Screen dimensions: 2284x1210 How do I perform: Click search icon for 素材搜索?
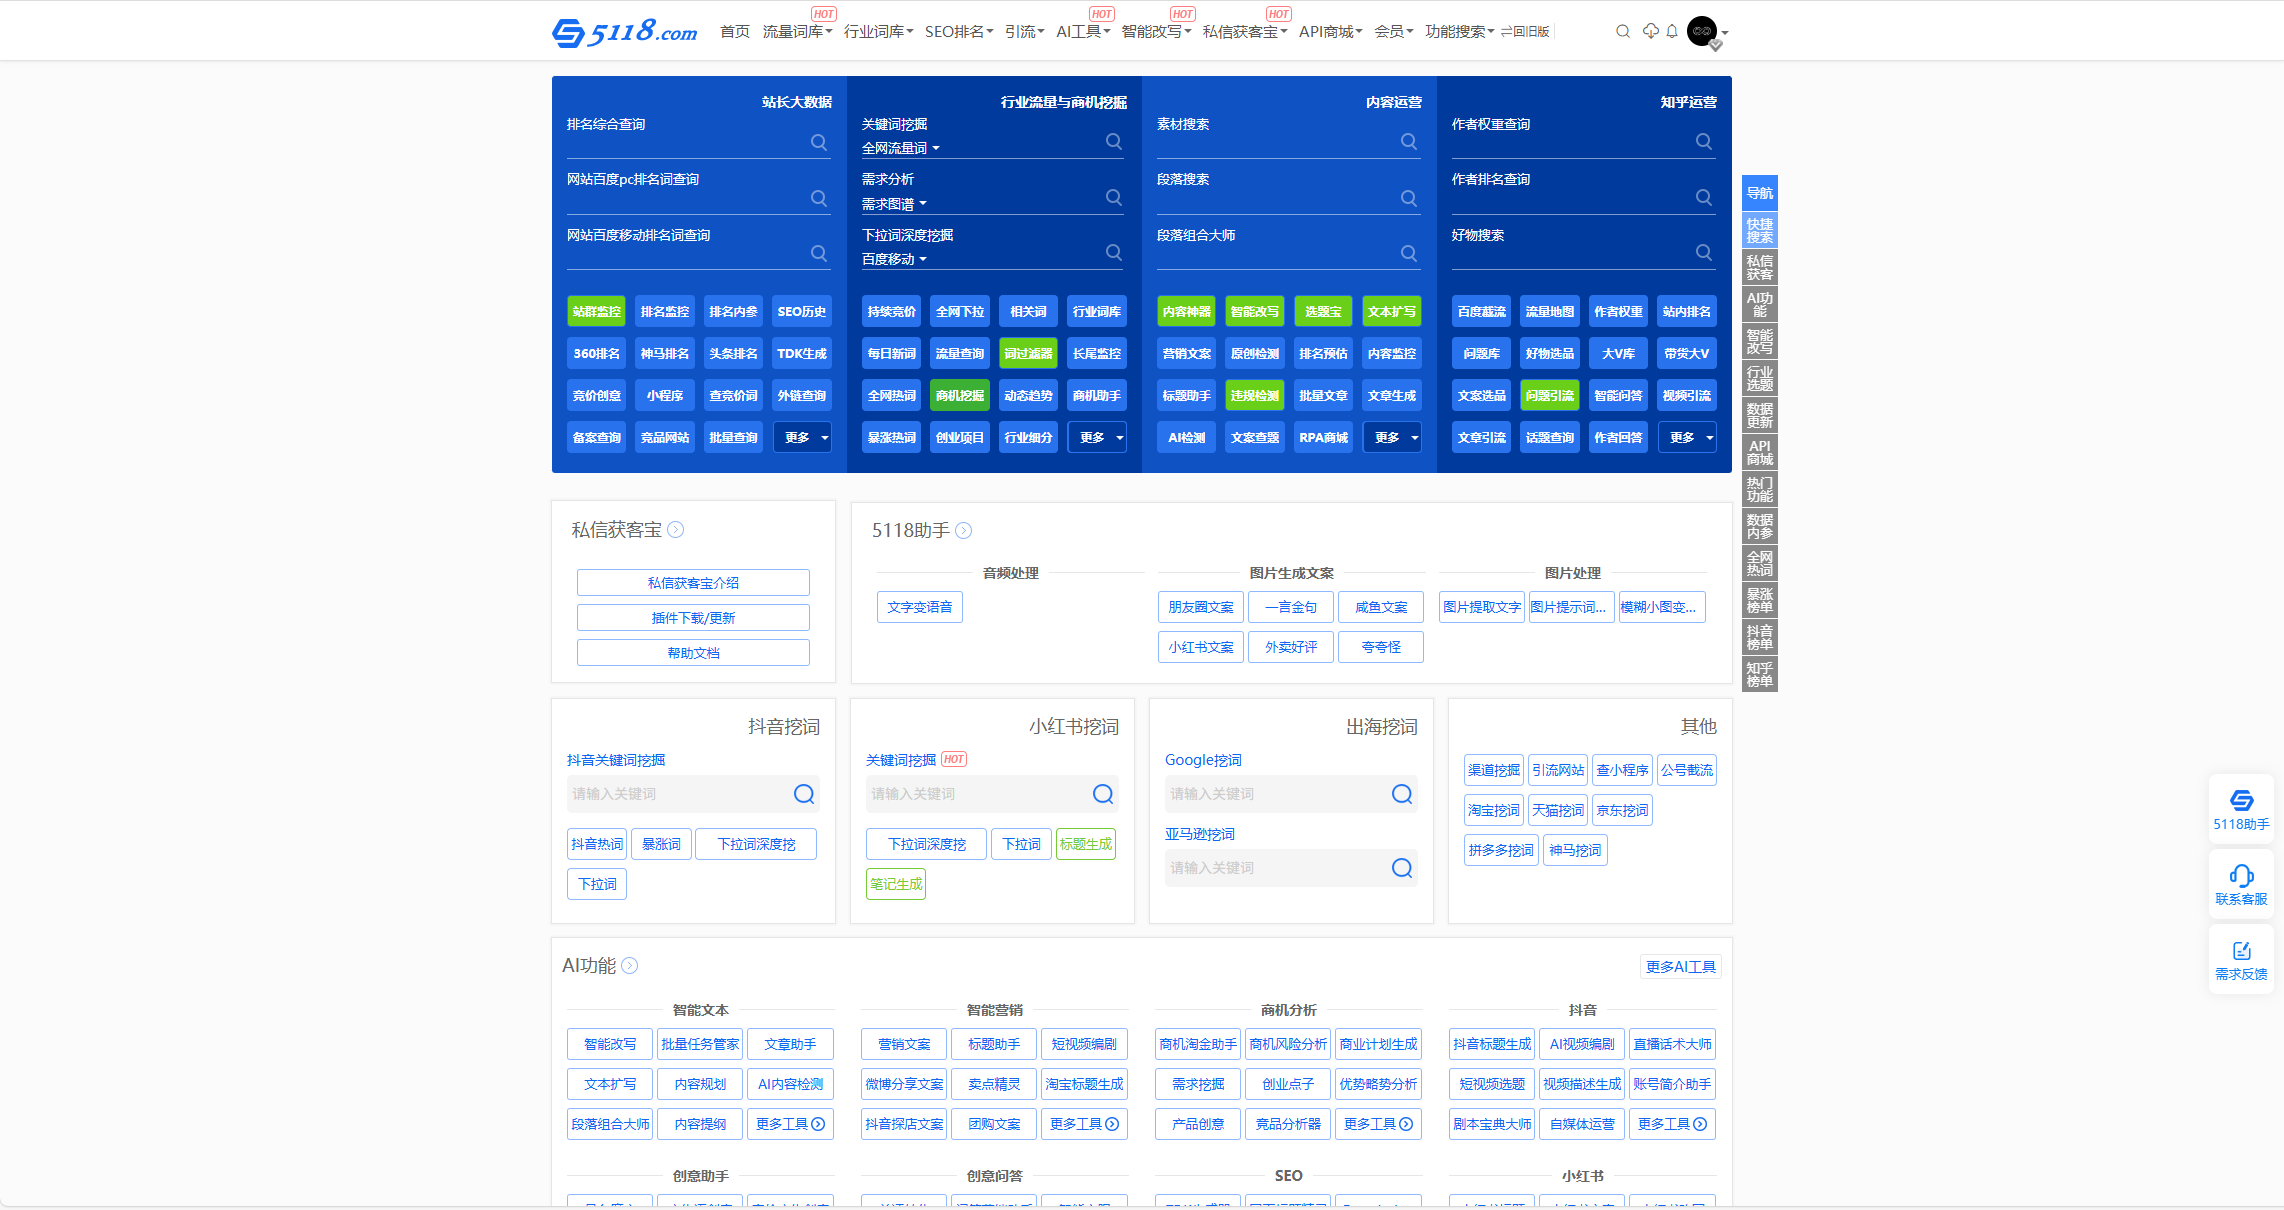point(1409,142)
